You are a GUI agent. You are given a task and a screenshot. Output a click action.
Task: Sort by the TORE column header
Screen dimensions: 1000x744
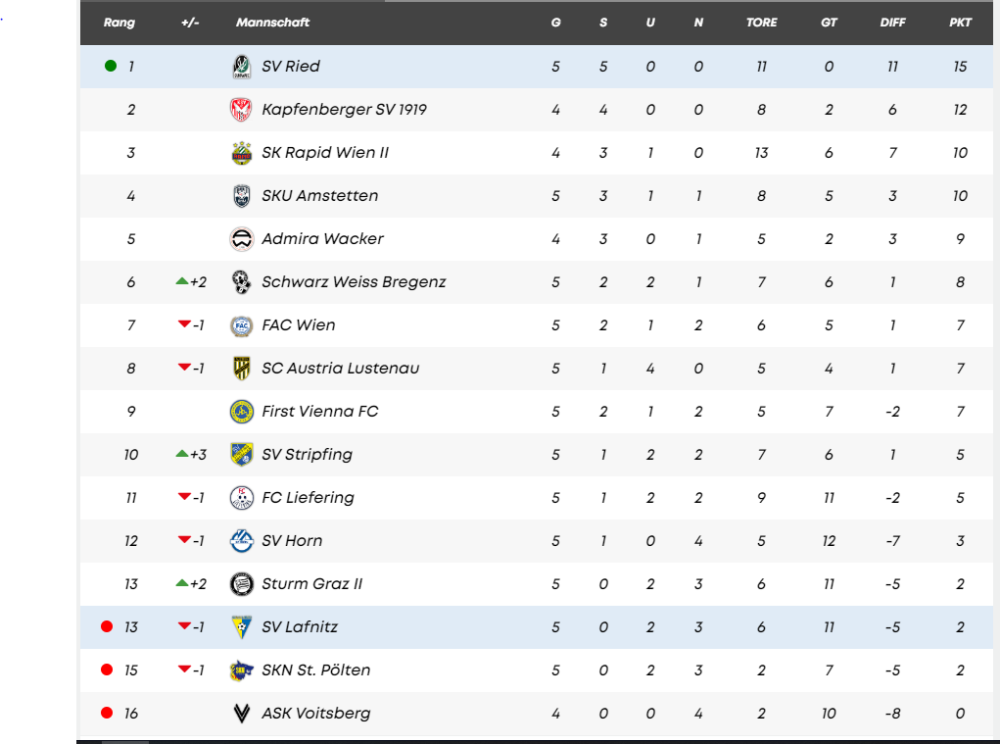(761, 22)
